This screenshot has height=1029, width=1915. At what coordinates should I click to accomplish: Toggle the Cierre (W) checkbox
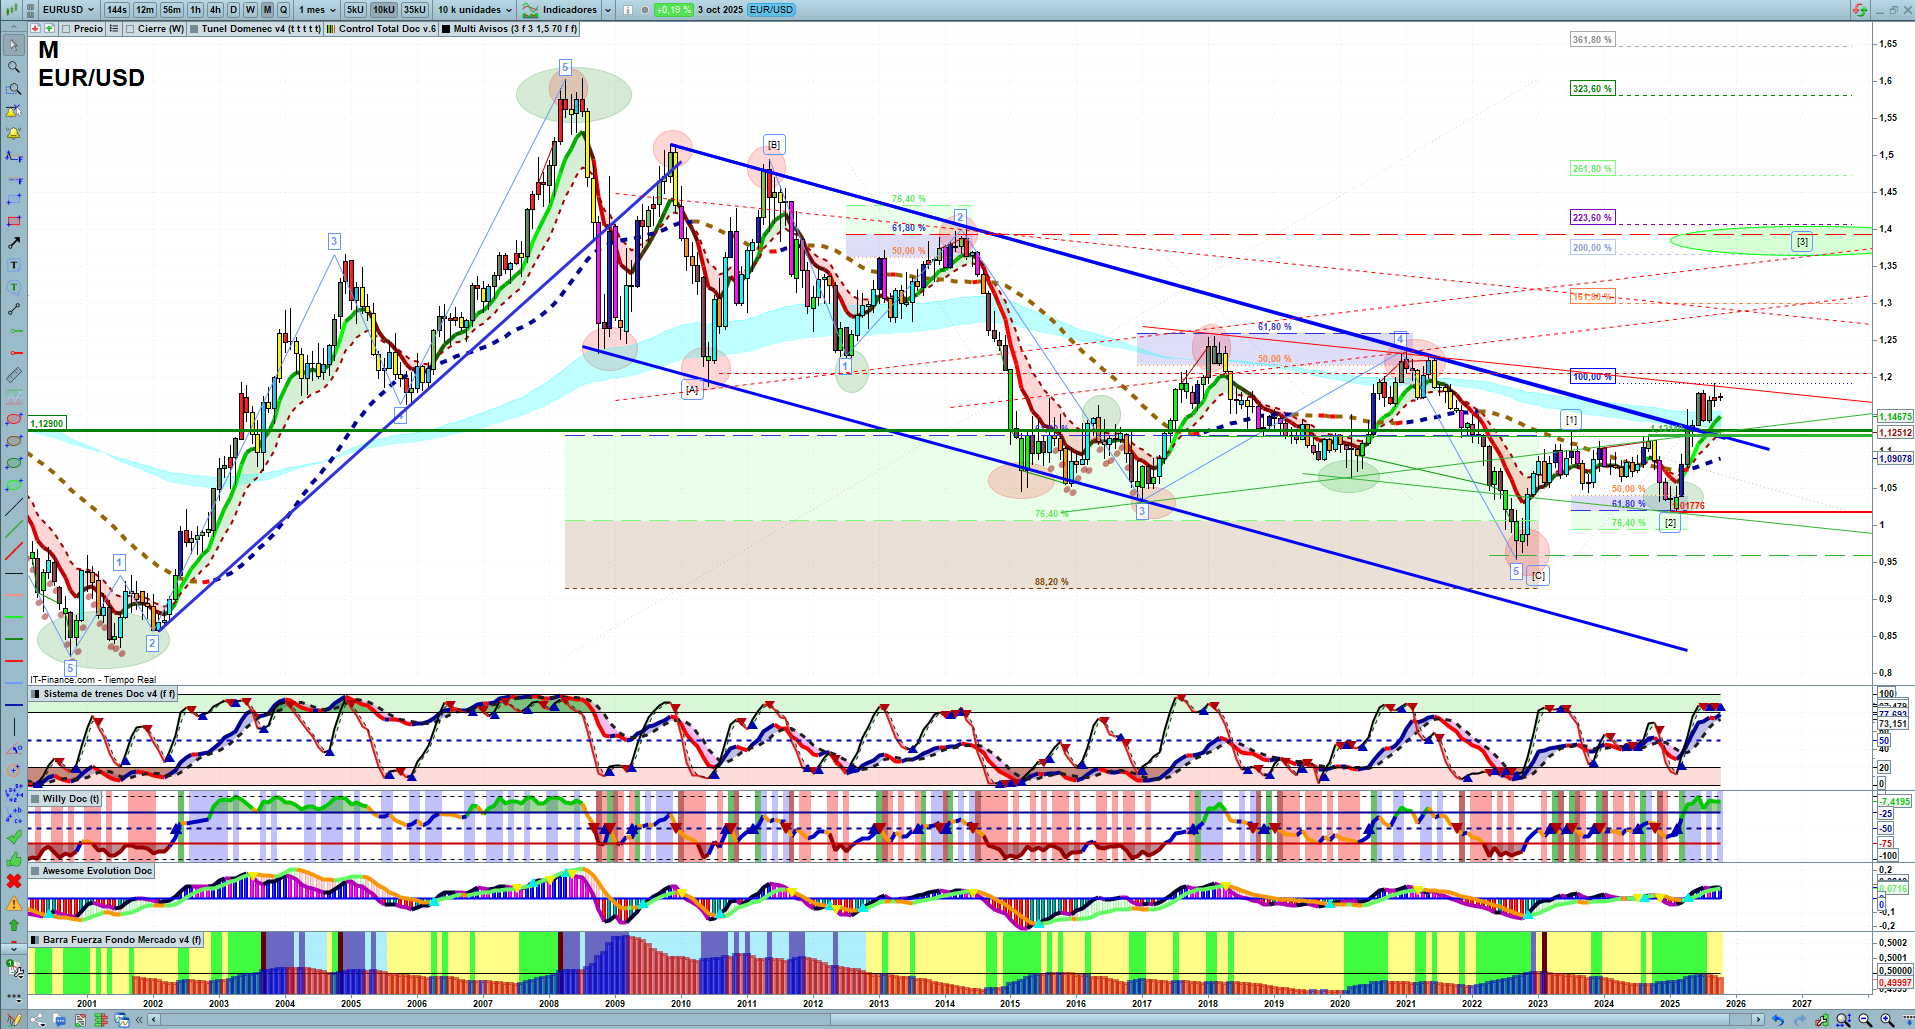pyautogui.click(x=130, y=29)
